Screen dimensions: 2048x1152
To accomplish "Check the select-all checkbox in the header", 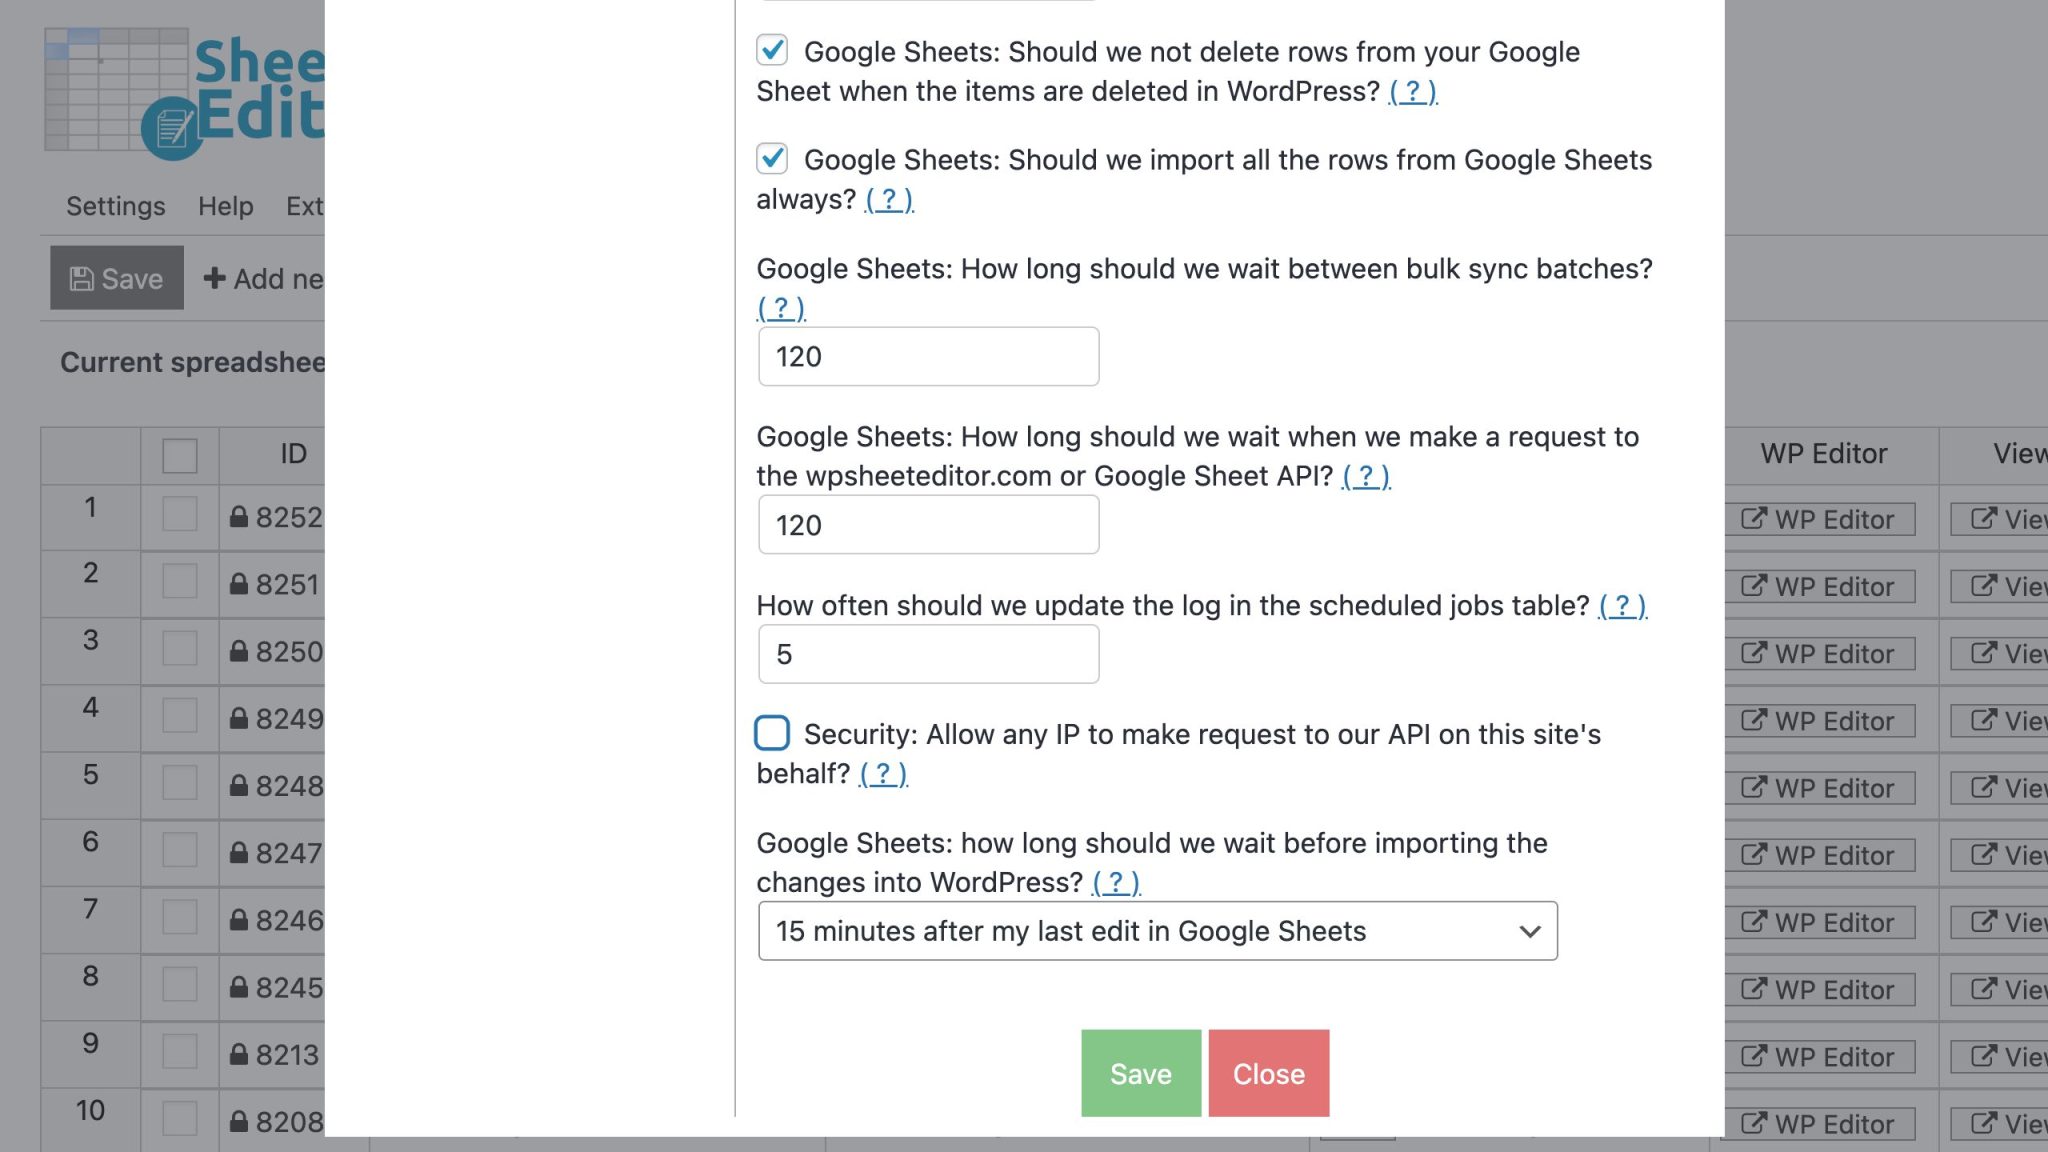I will [179, 456].
